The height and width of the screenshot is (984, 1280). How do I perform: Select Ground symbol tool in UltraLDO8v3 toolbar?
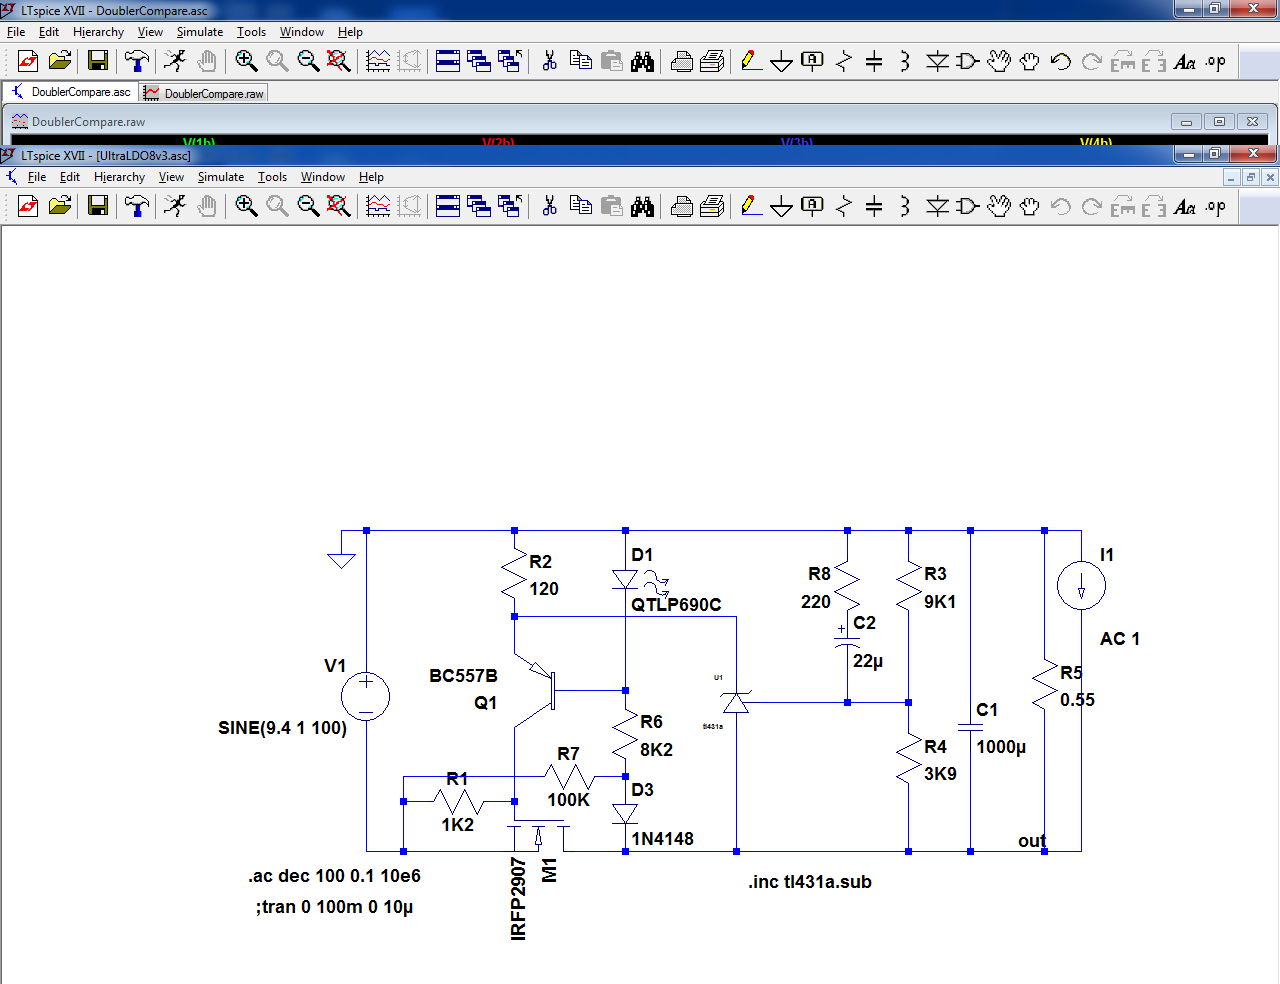click(782, 206)
